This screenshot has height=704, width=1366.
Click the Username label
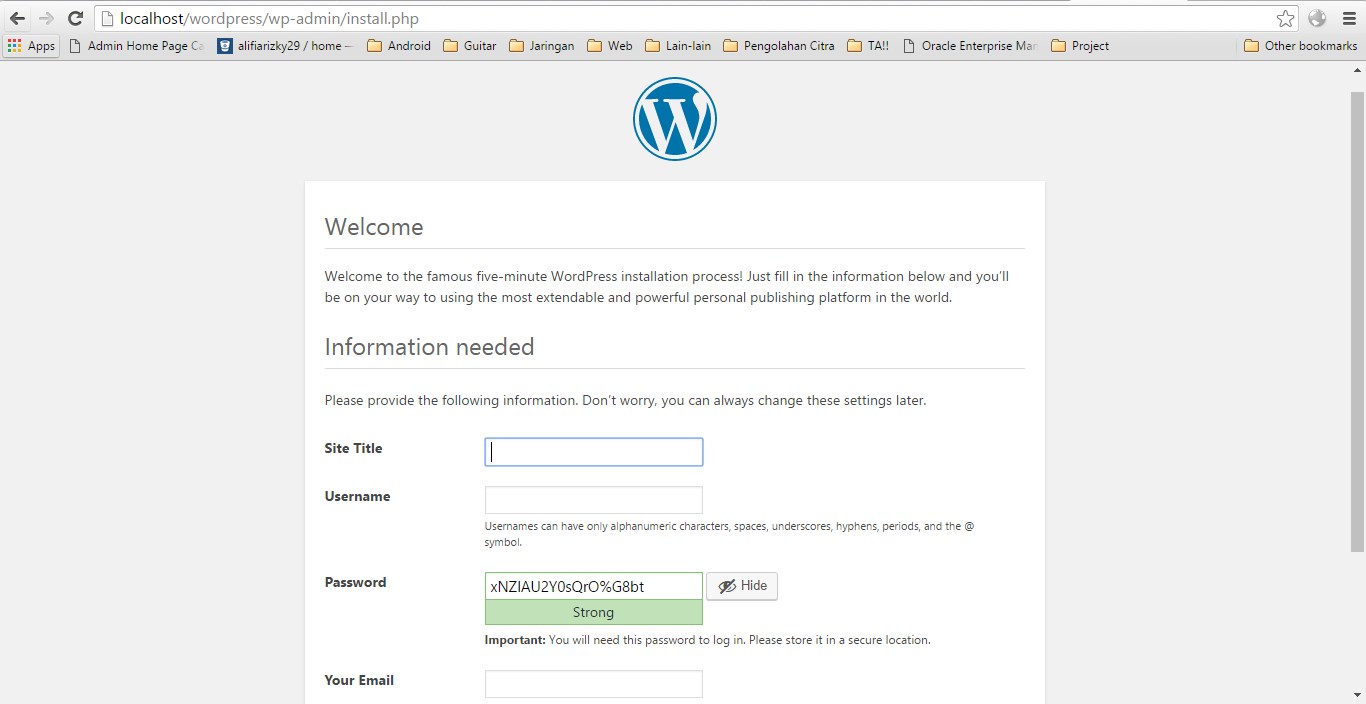coord(357,496)
